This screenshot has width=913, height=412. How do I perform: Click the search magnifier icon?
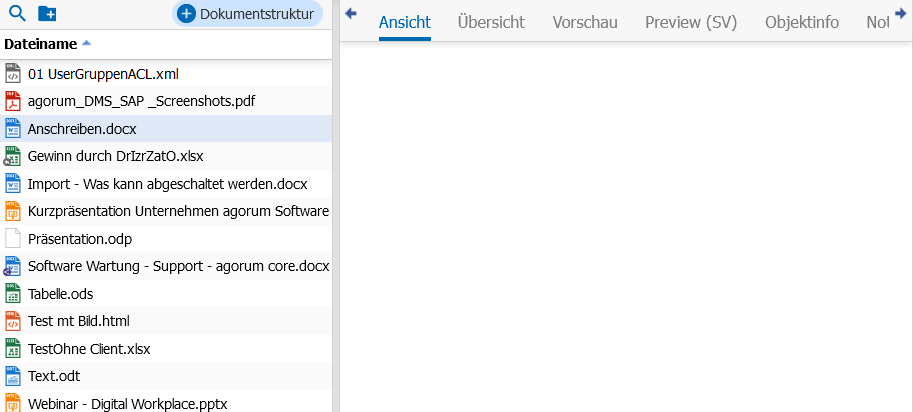point(16,14)
